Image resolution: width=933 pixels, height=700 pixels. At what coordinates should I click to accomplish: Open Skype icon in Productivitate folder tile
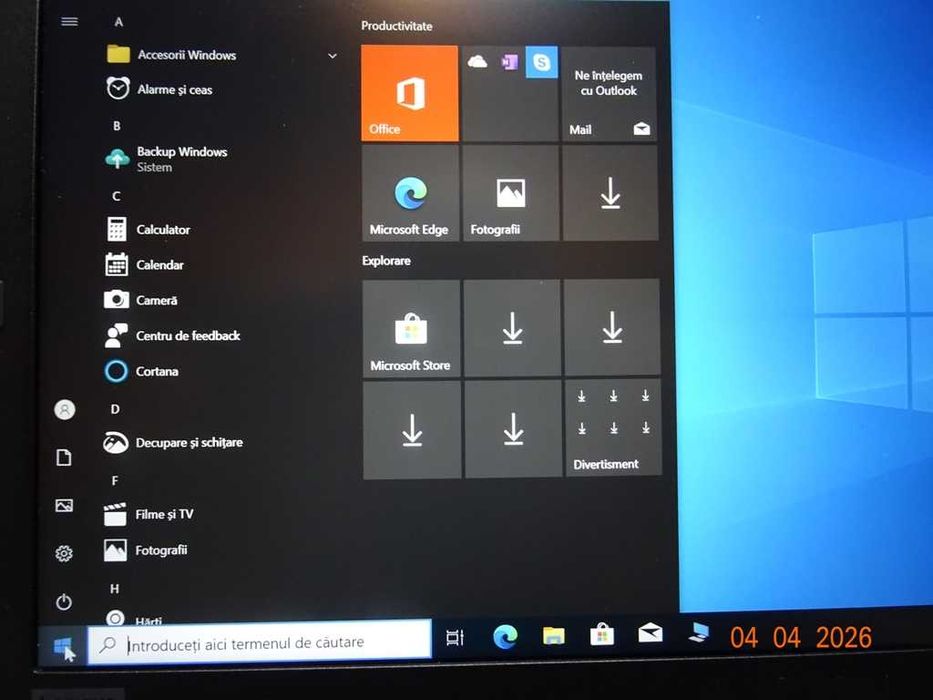point(541,62)
